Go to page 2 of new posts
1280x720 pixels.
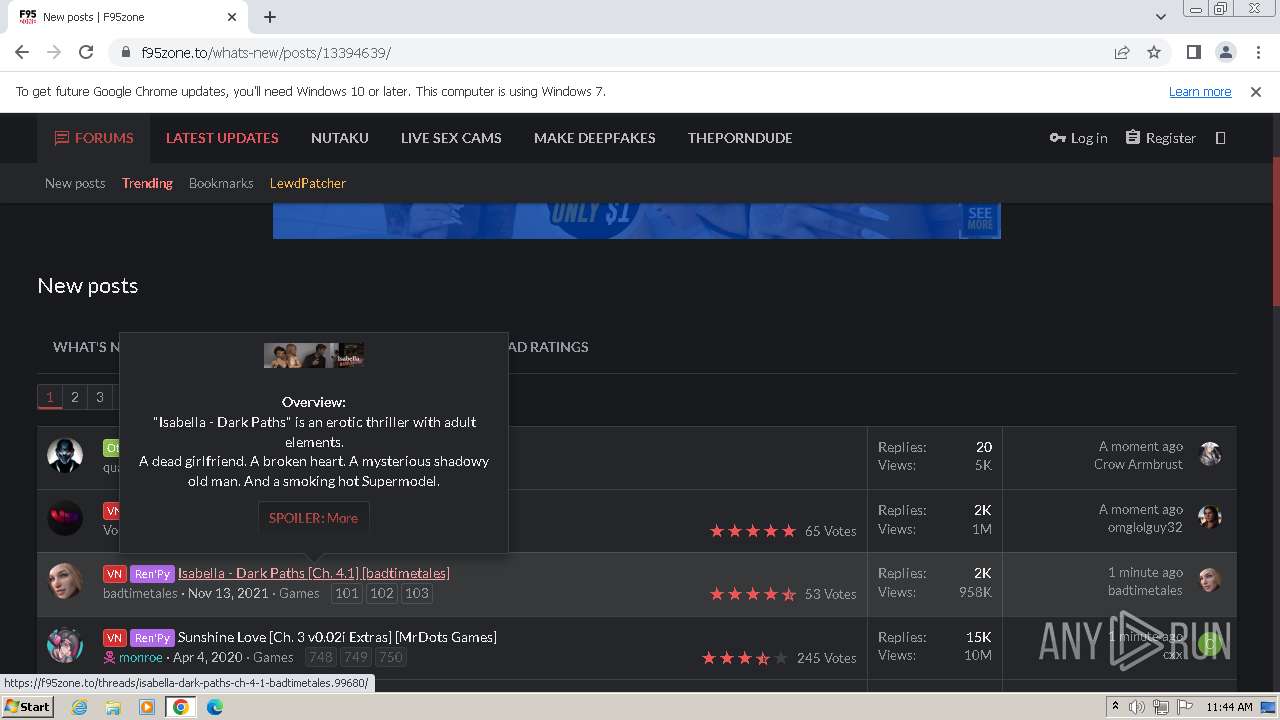point(74,397)
